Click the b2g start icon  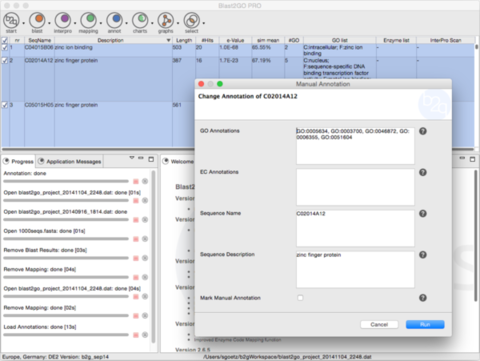[11, 21]
